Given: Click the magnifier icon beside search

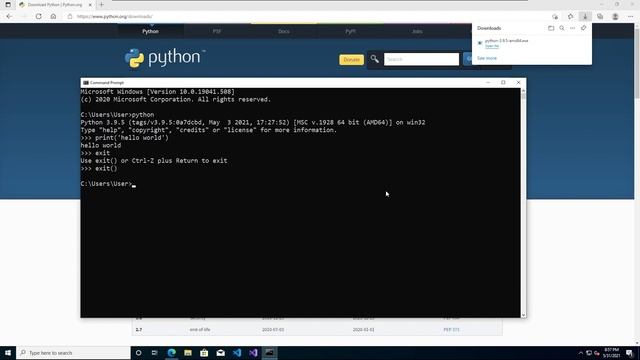Looking at the screenshot, I should [x=374, y=59].
